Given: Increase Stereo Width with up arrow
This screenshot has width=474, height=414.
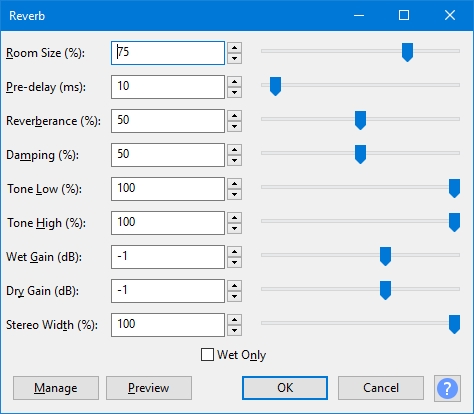Looking at the screenshot, I should coord(235,320).
